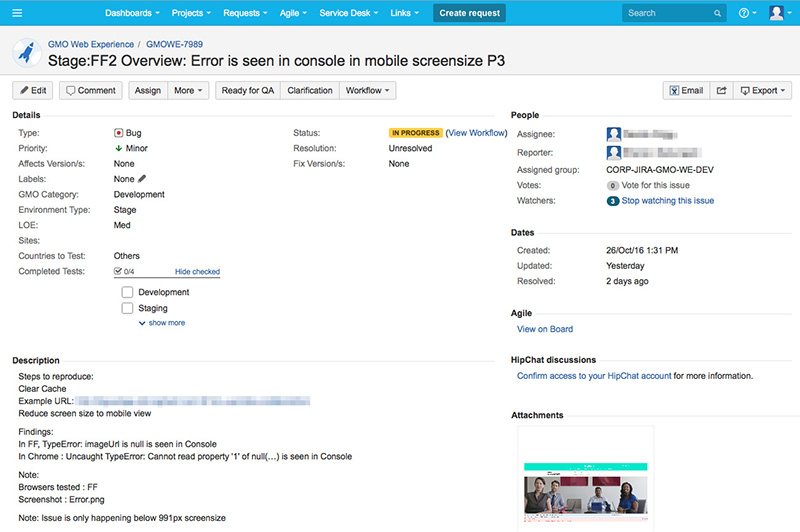Viewport: 800px width, 532px height.
Task: Check the Development test checkbox
Action: click(127, 292)
